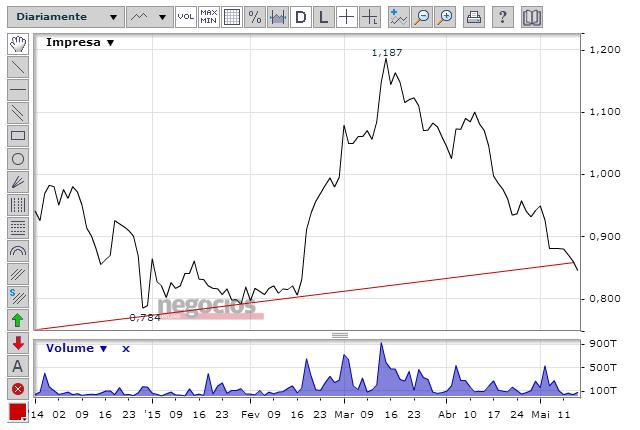Zoom in with the plus magnifier

coord(445,17)
